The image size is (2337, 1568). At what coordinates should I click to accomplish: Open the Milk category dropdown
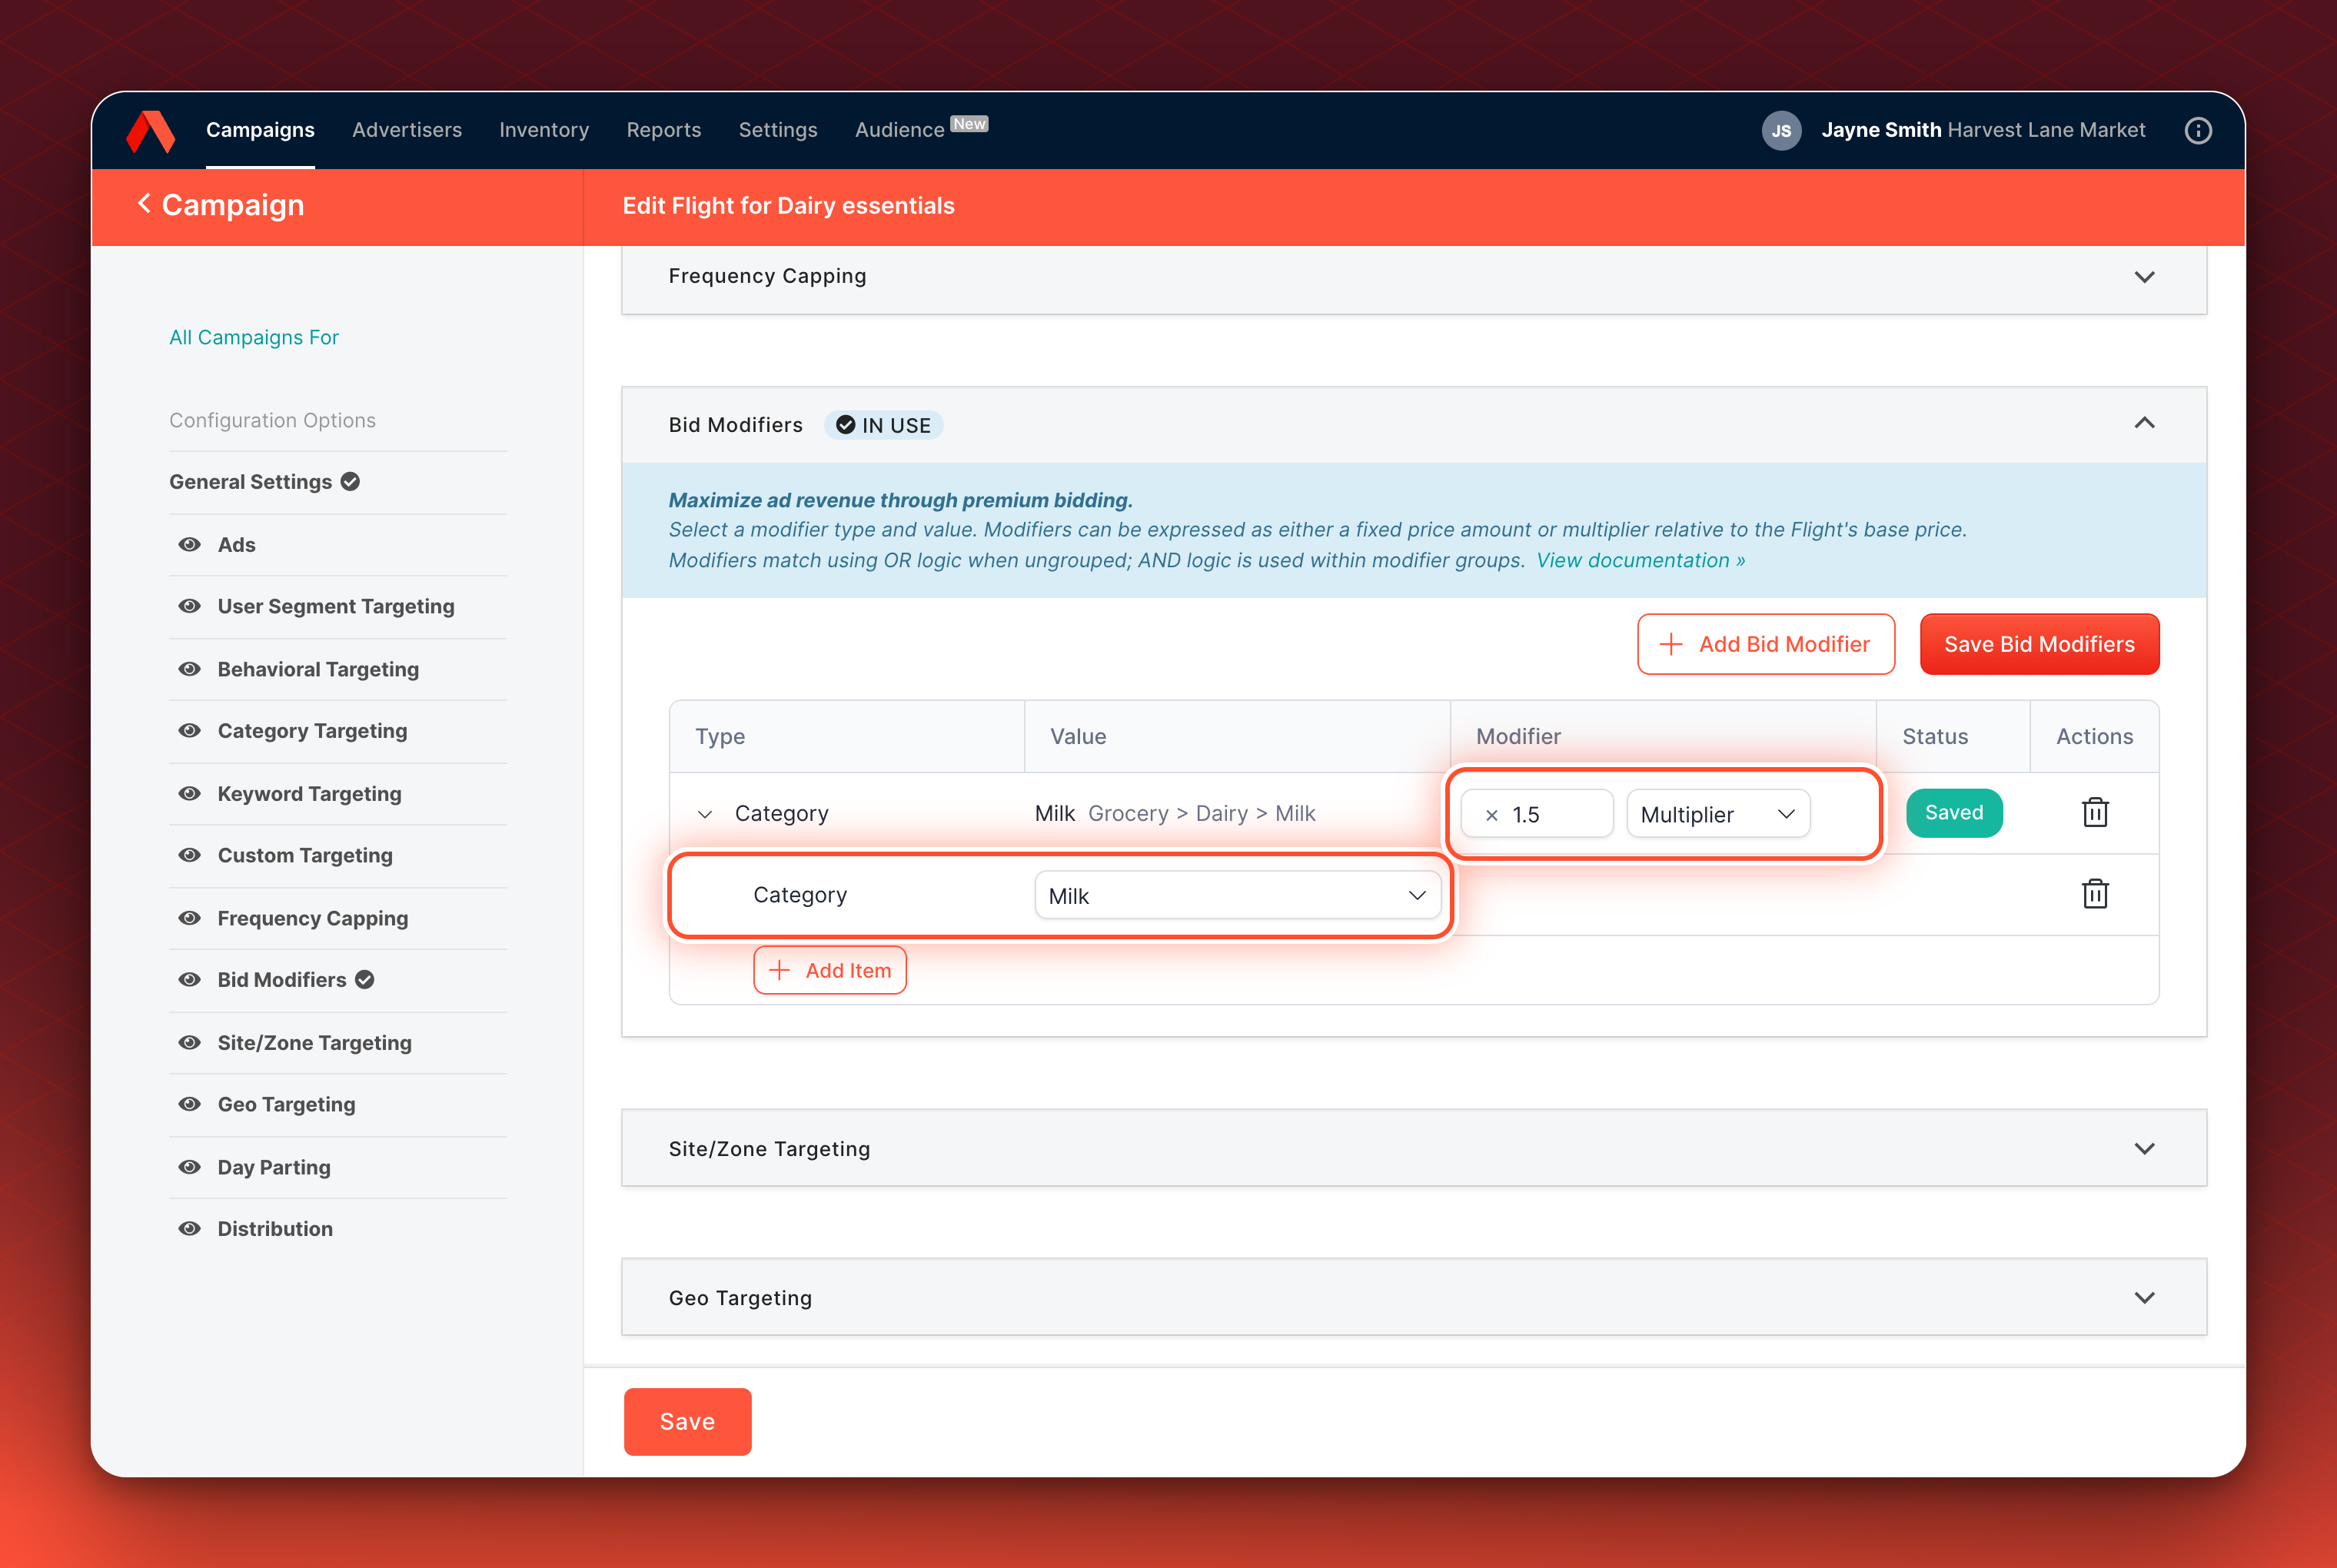click(x=1237, y=895)
